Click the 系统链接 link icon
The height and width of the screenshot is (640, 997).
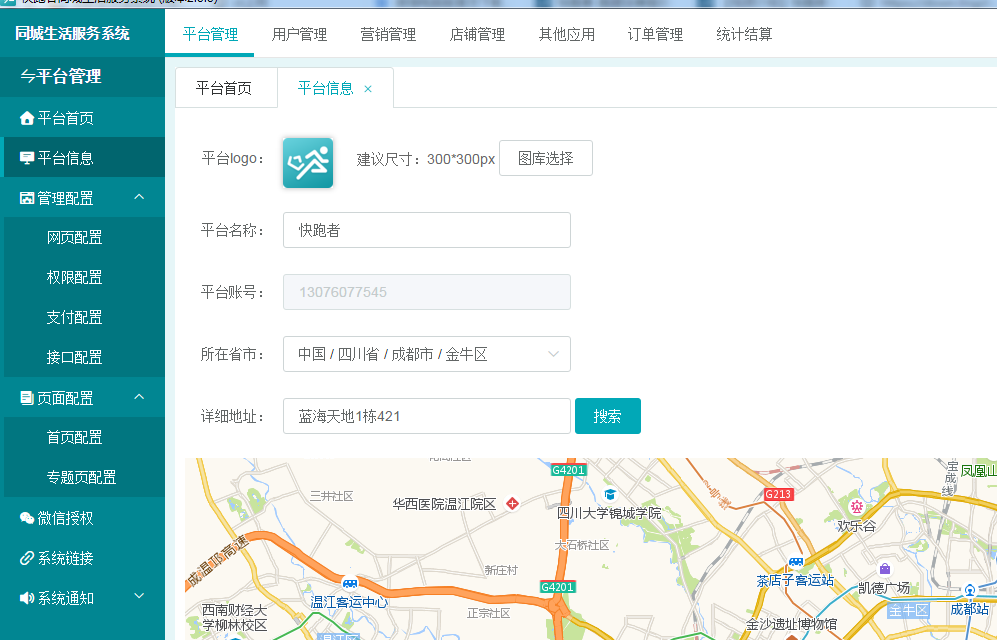point(27,558)
